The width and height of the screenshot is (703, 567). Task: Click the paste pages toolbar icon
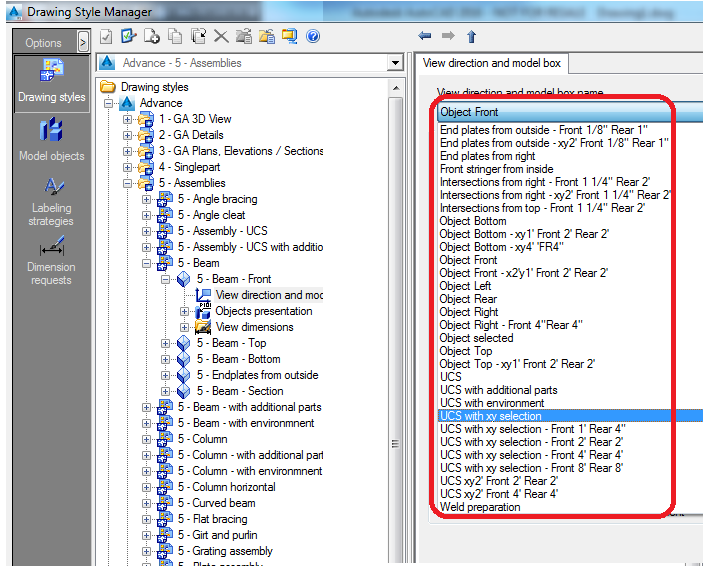[x=198, y=36]
